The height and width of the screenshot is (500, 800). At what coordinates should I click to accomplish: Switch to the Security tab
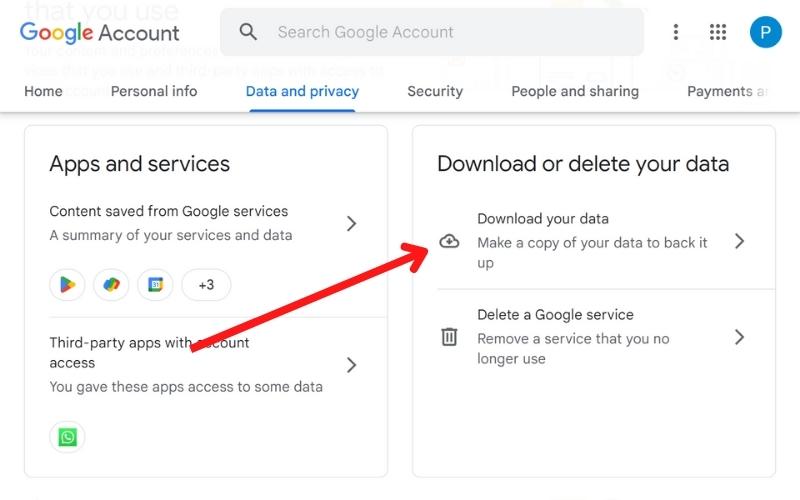point(435,91)
